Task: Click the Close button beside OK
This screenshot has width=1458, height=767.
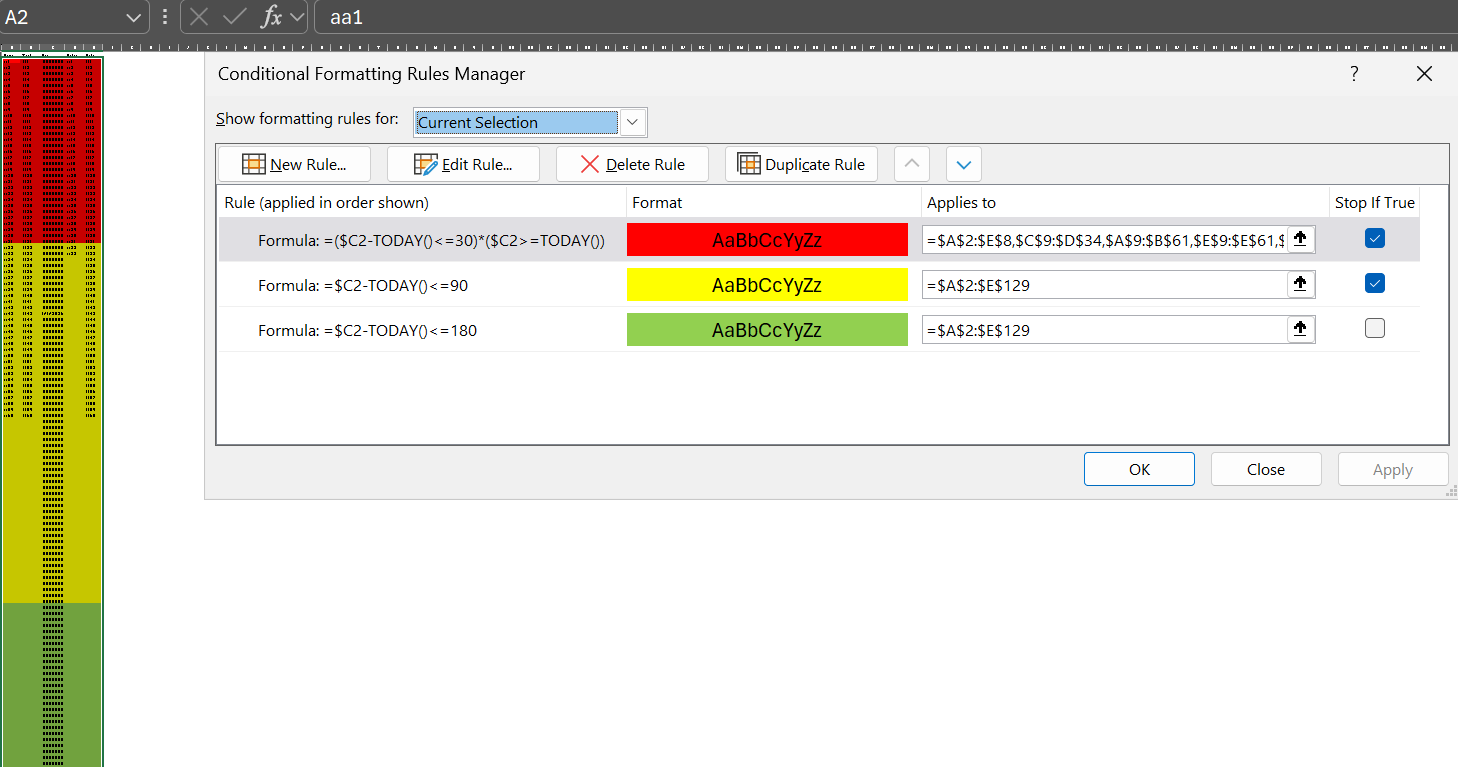Action: (x=1266, y=469)
